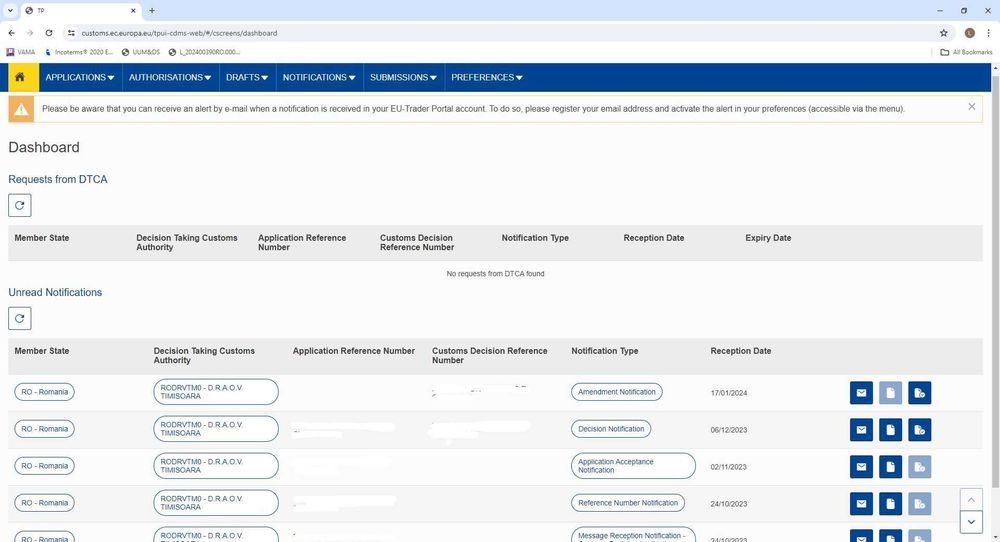Open the DRAFTS menu
The image size is (1000, 542).
247,77
